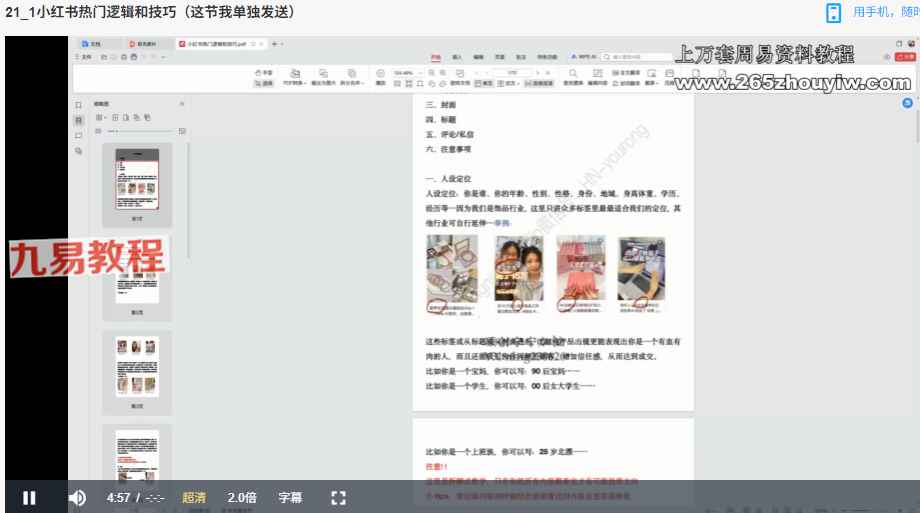Switch to the 稻壳素材 tab
Screen dimensions: 920x513
(x=143, y=44)
